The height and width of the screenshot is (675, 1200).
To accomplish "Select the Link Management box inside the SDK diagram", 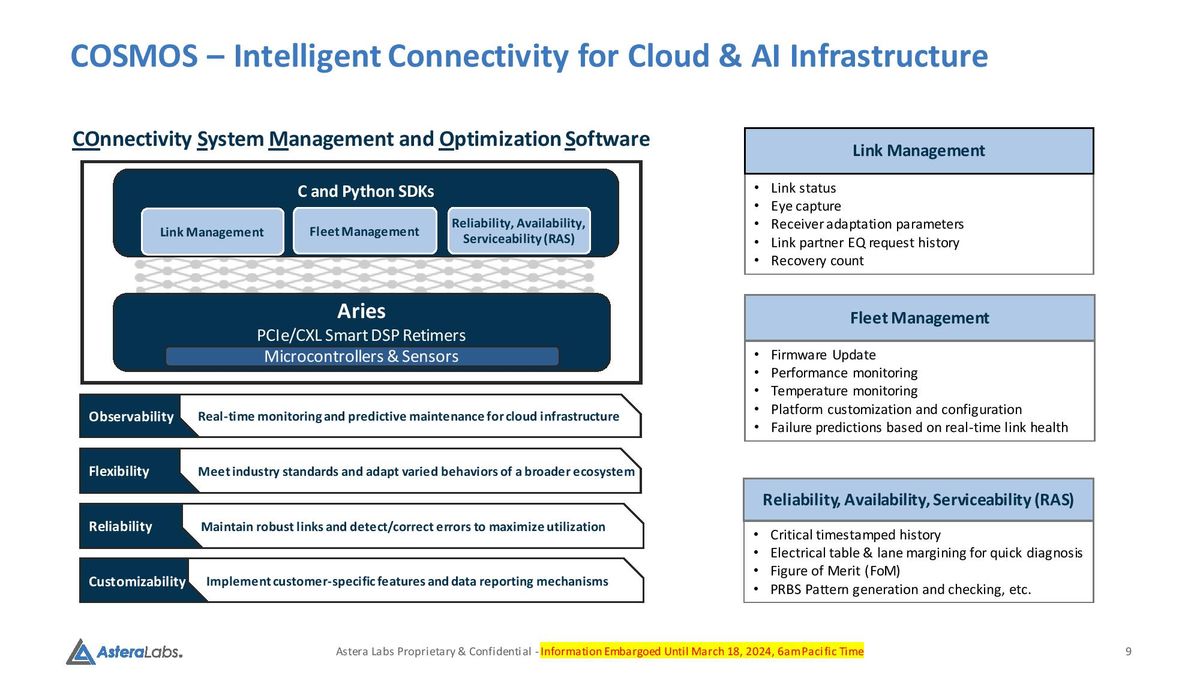I will pyautogui.click(x=212, y=232).
